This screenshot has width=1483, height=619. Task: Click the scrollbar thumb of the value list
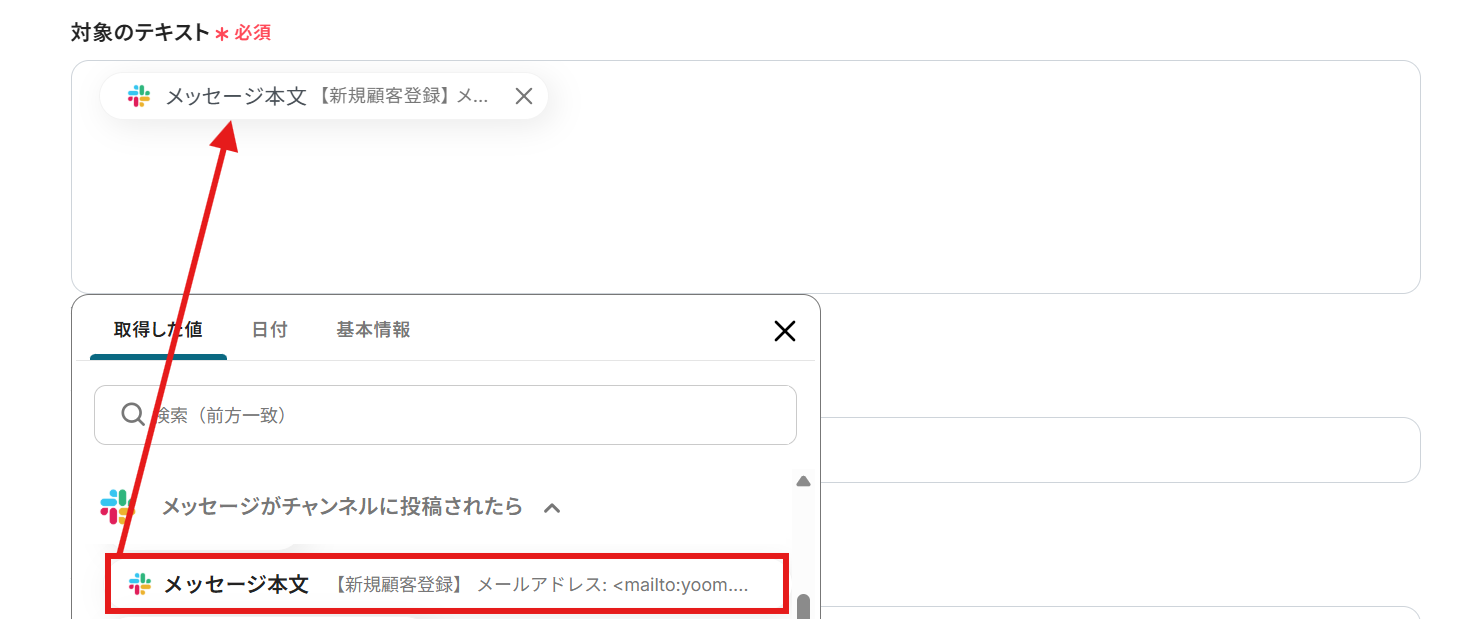[x=803, y=606]
